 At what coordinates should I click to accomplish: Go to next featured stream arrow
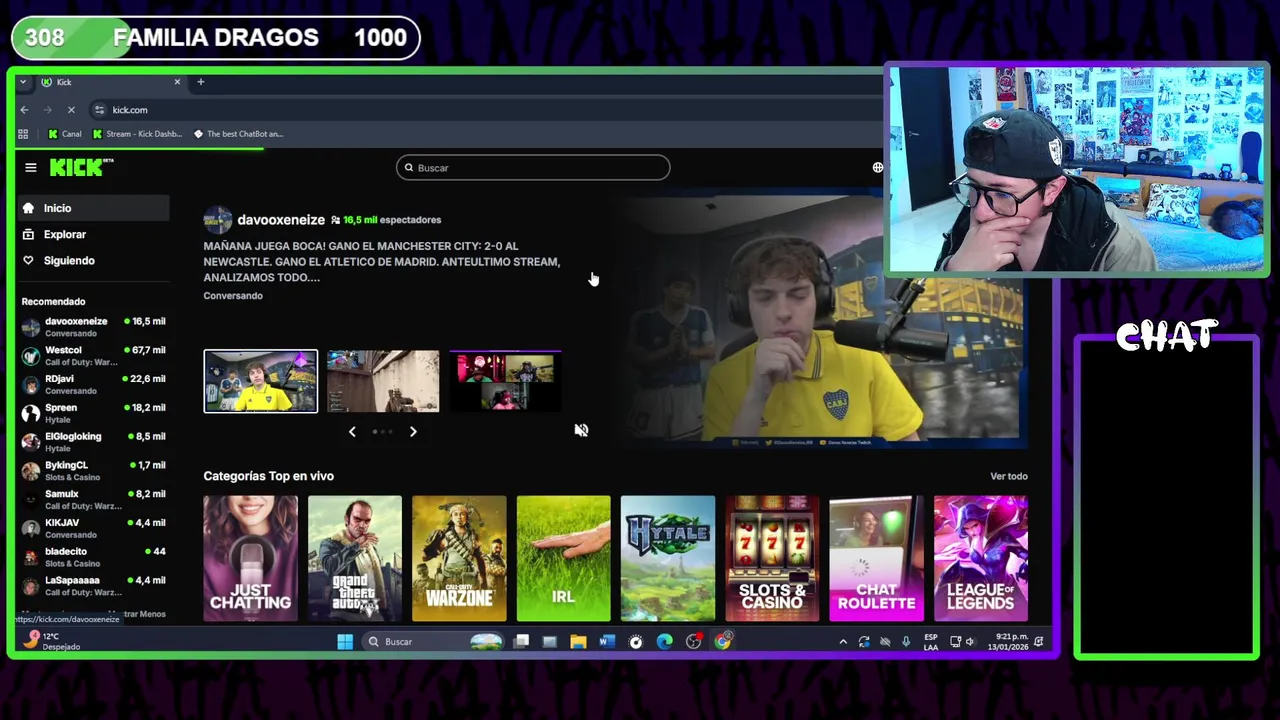point(413,432)
